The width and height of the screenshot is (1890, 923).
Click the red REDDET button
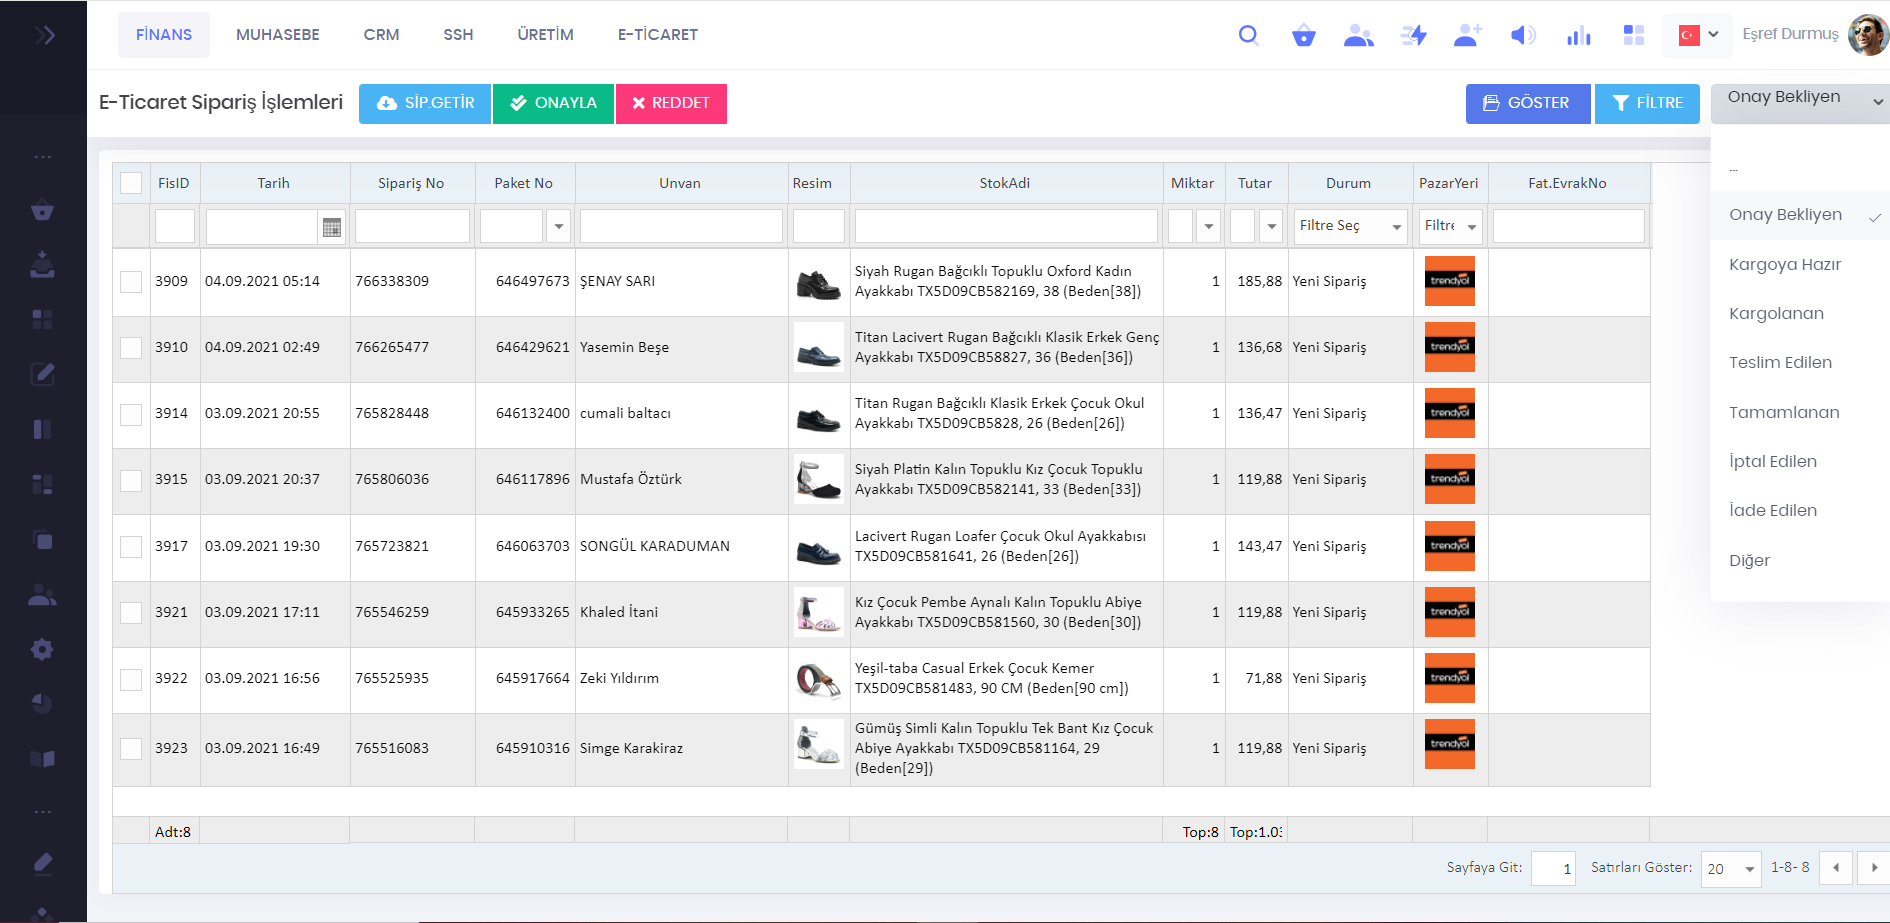click(671, 104)
